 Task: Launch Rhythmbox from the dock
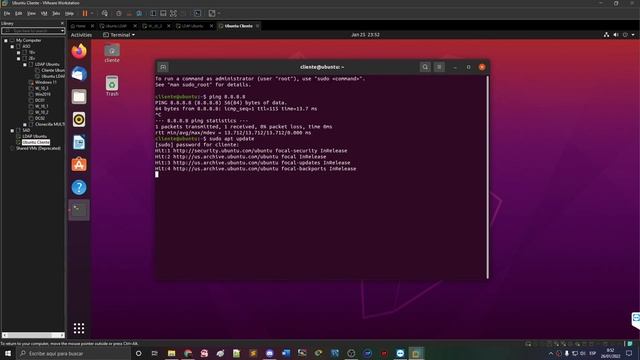click(x=79, y=120)
